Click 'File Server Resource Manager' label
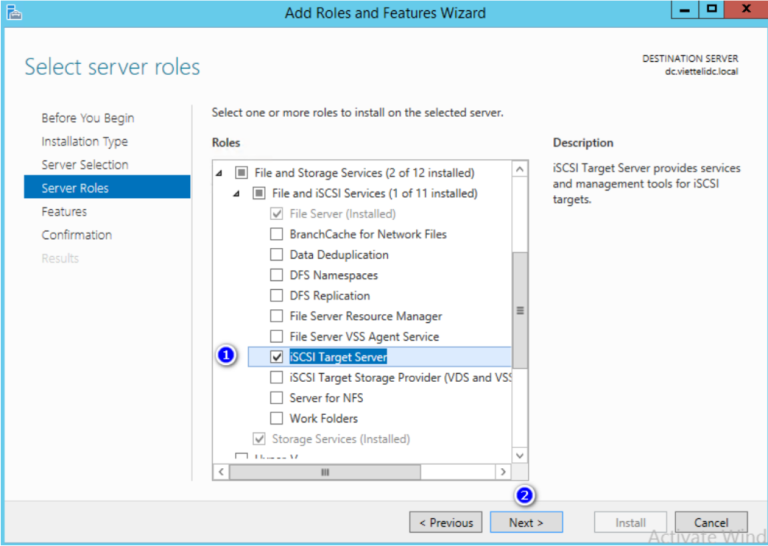Screen dimensions: 768x546 click(x=365, y=316)
